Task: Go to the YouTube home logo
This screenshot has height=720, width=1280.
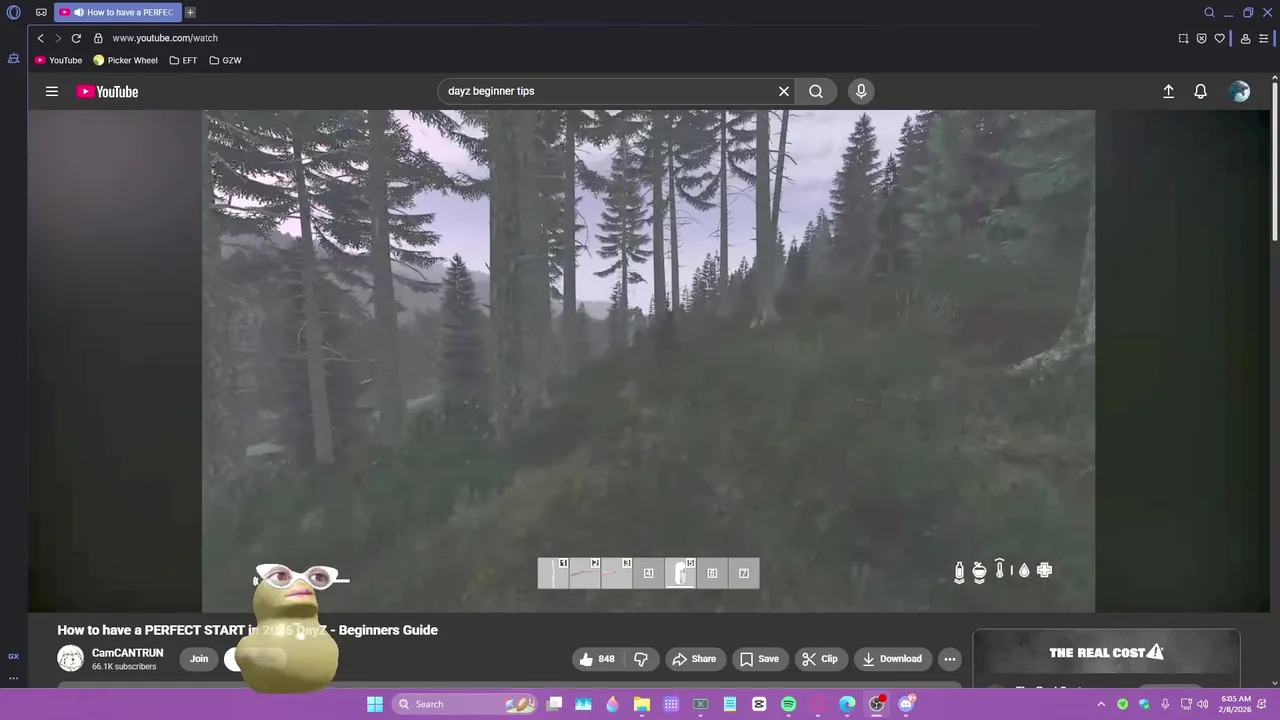Action: pyautogui.click(x=107, y=91)
